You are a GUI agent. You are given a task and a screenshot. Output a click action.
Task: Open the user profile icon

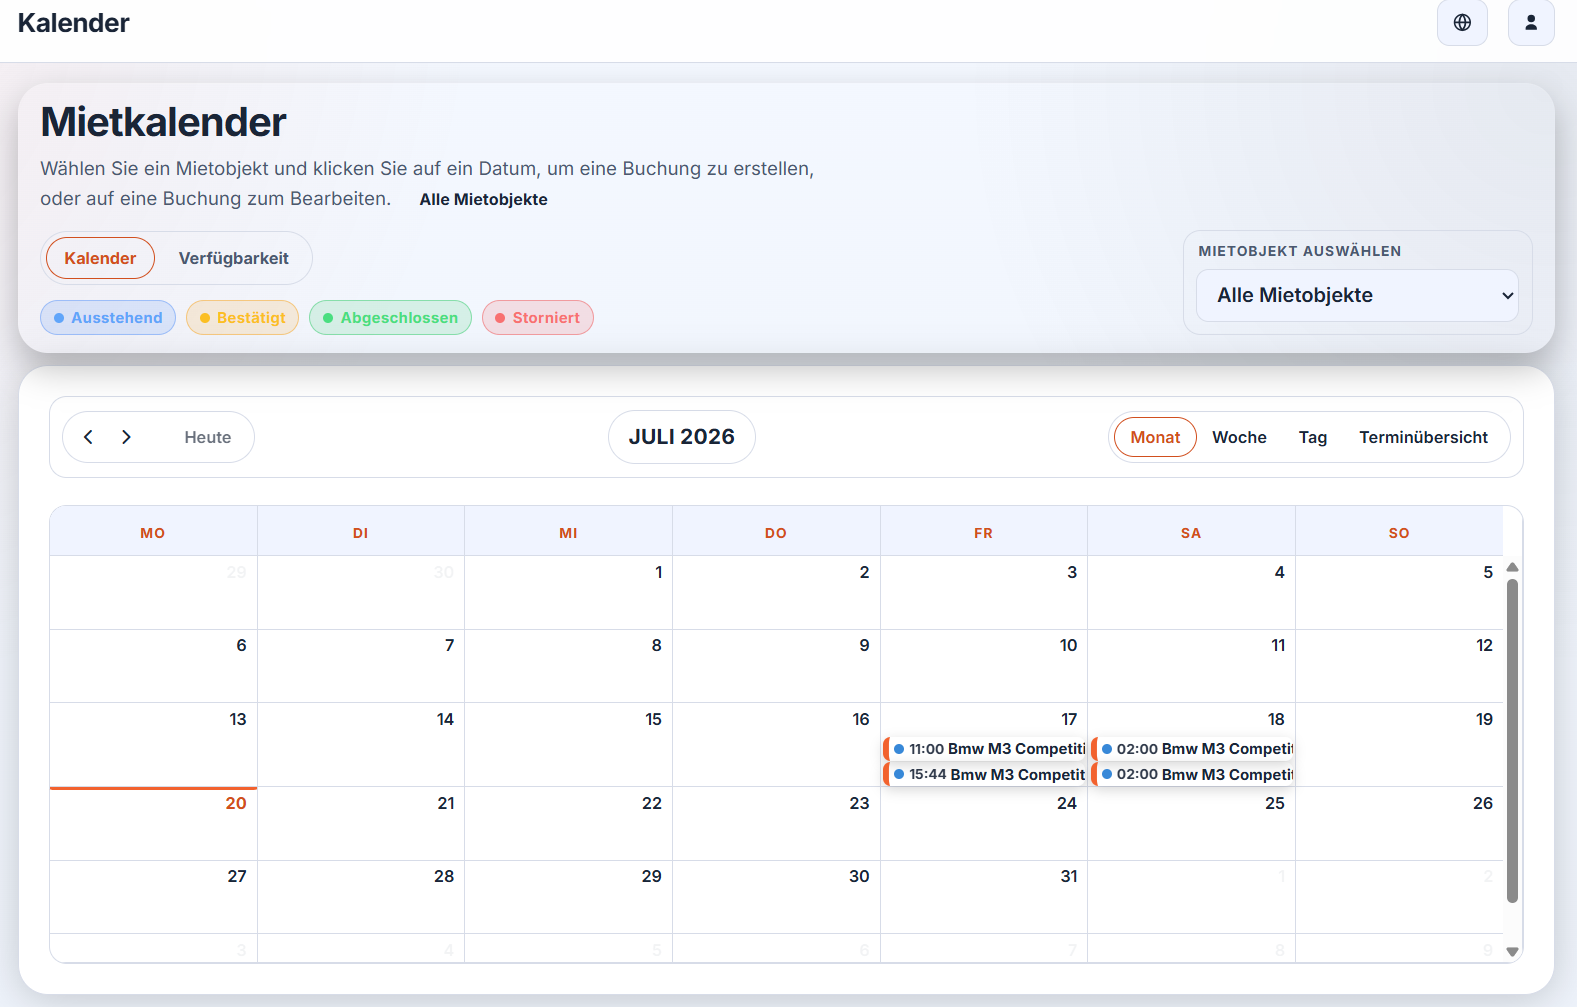(1531, 22)
